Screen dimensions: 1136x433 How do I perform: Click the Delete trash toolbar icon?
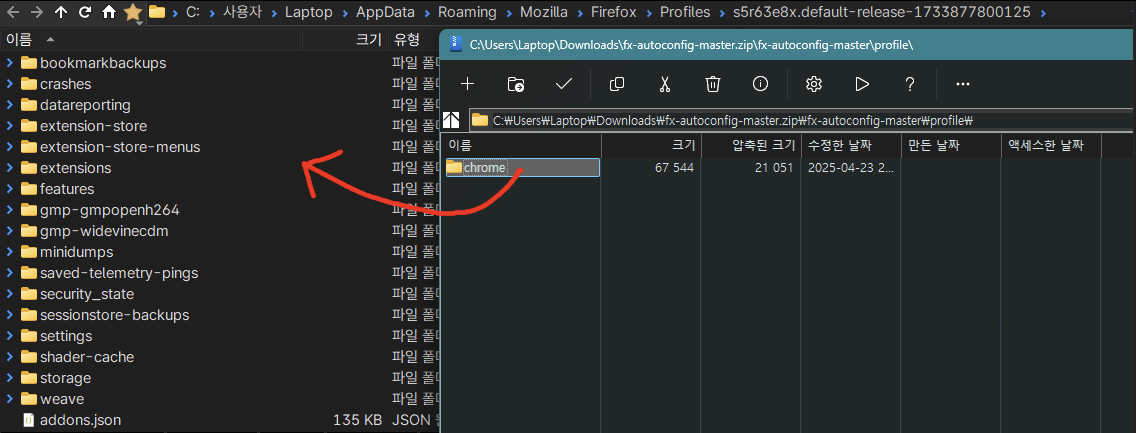[712, 84]
